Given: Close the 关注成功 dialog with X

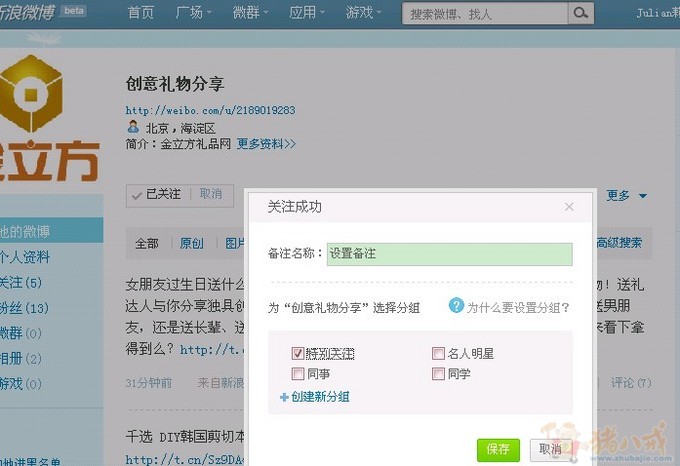Looking at the screenshot, I should click(x=569, y=207).
